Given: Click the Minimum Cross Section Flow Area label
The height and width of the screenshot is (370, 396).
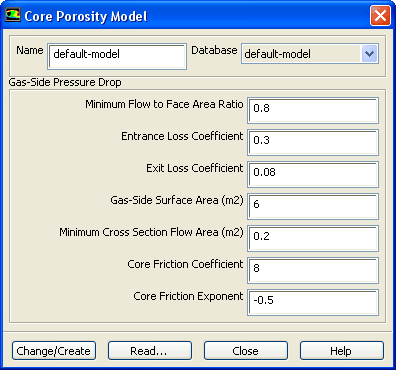Looking at the screenshot, I should (x=151, y=232).
